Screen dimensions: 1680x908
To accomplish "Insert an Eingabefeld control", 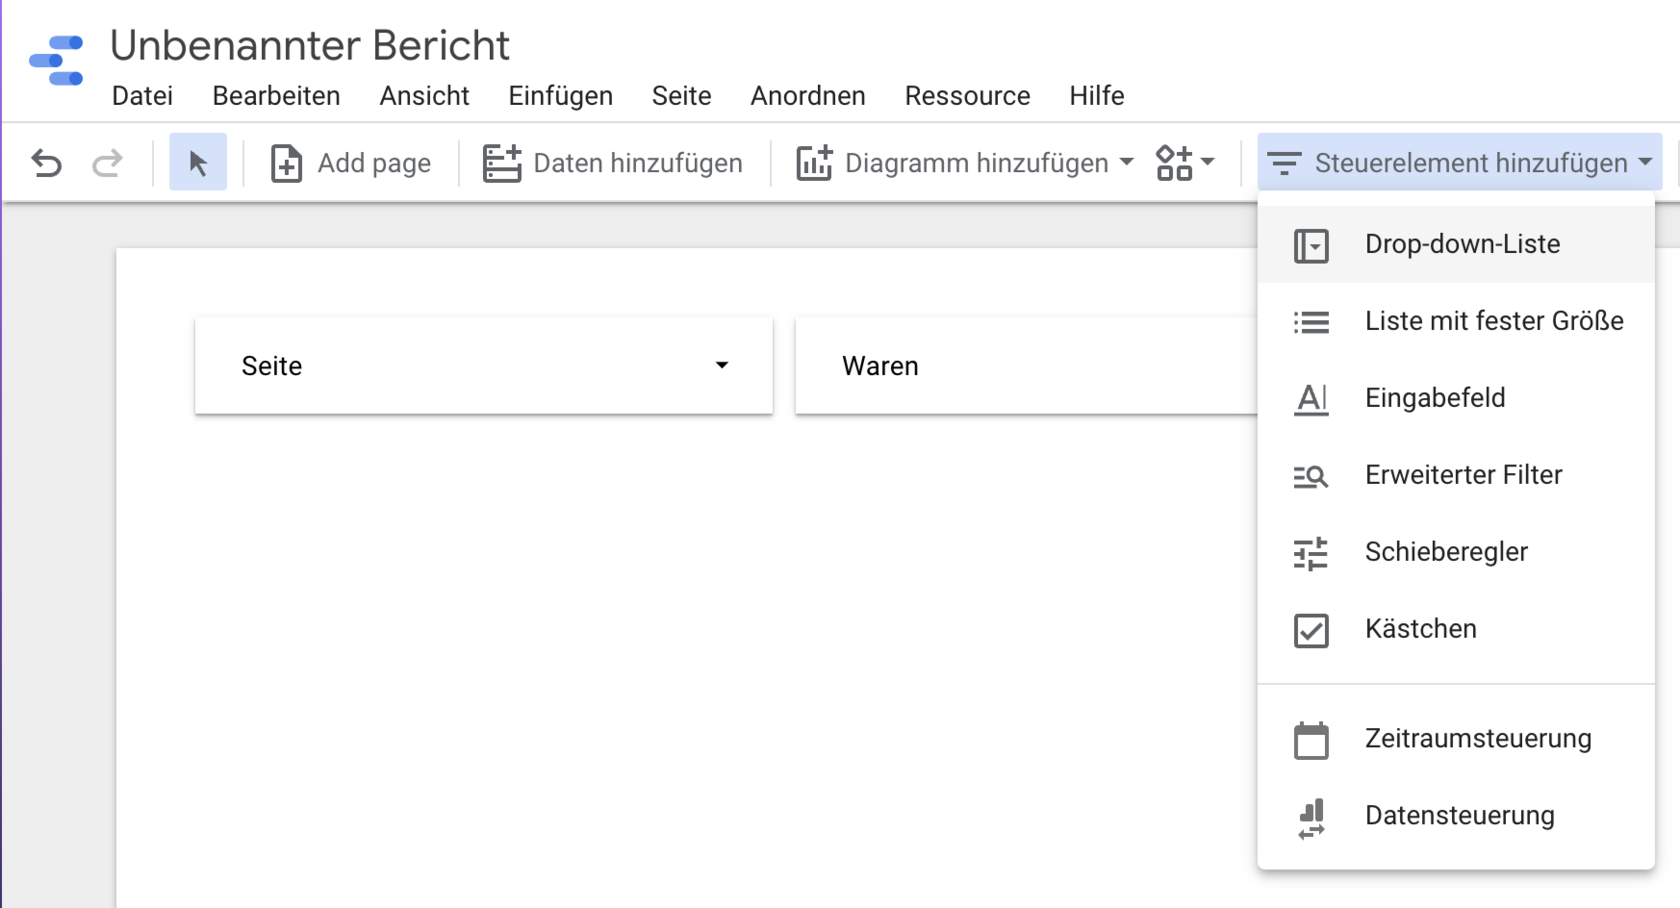I will tap(1434, 398).
